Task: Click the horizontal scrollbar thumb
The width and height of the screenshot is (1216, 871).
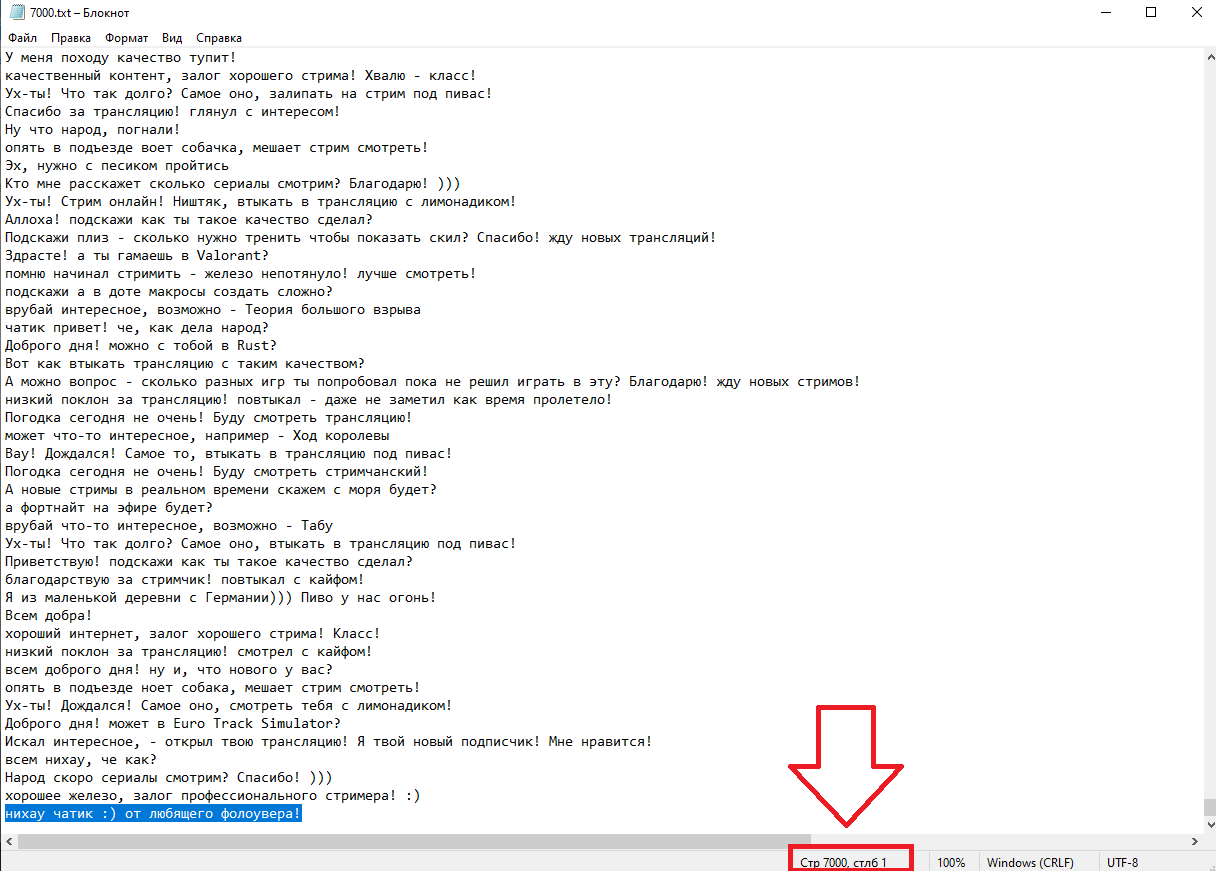Action: (414, 842)
